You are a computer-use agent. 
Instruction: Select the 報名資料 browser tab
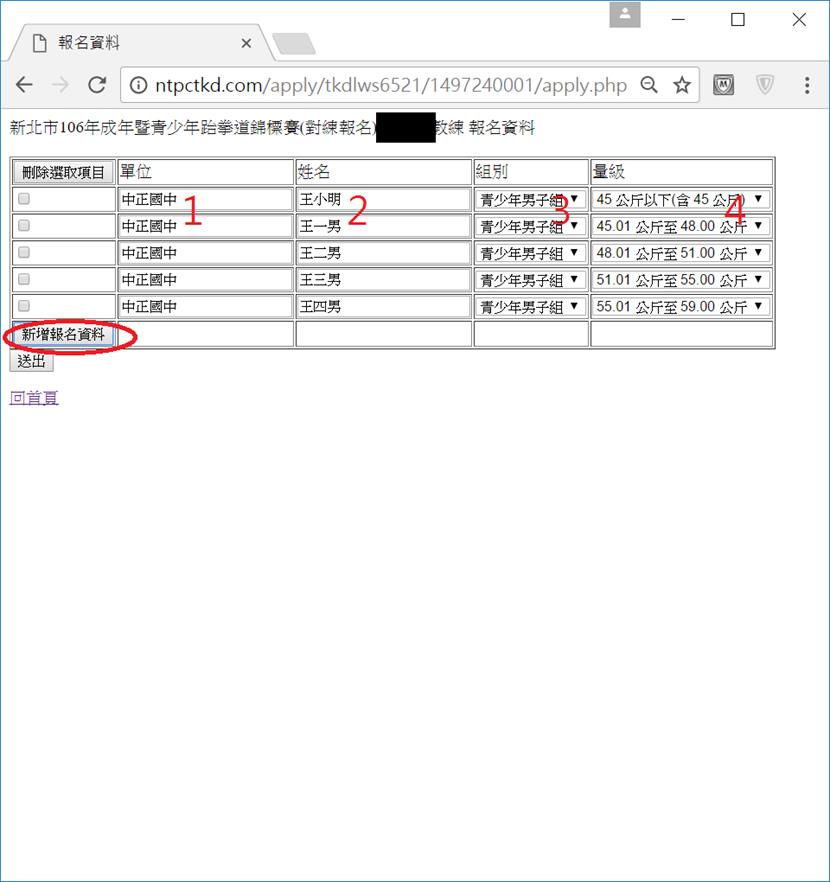(130, 43)
